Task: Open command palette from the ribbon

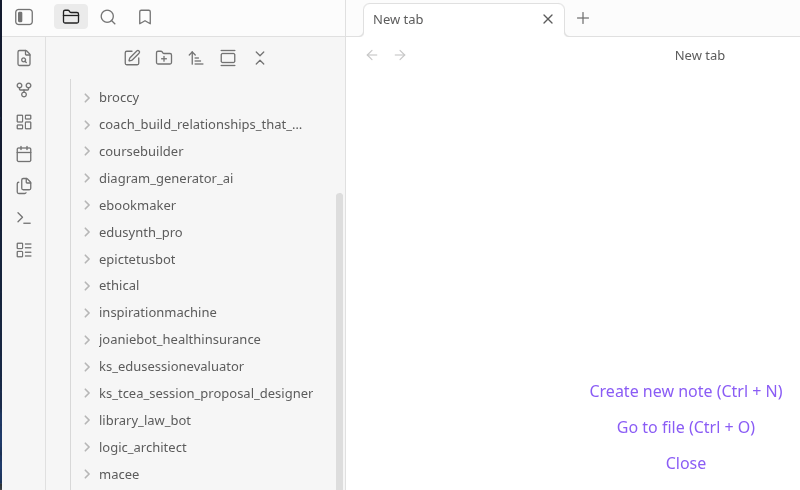Action: click(x=24, y=218)
